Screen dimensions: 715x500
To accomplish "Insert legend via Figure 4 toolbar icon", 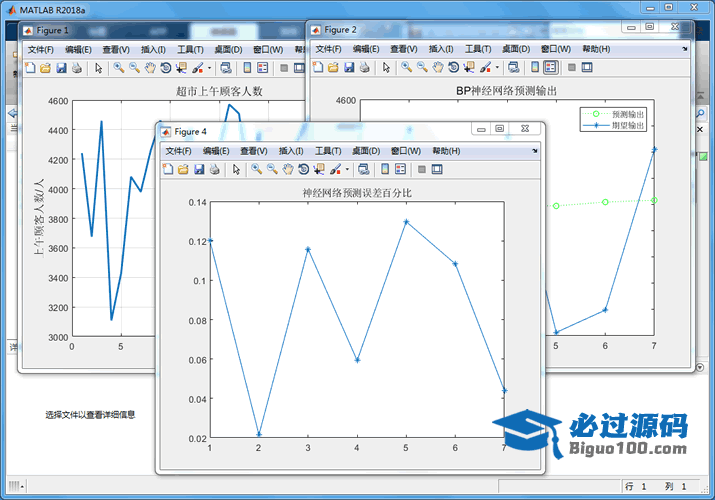I will tap(400, 170).
